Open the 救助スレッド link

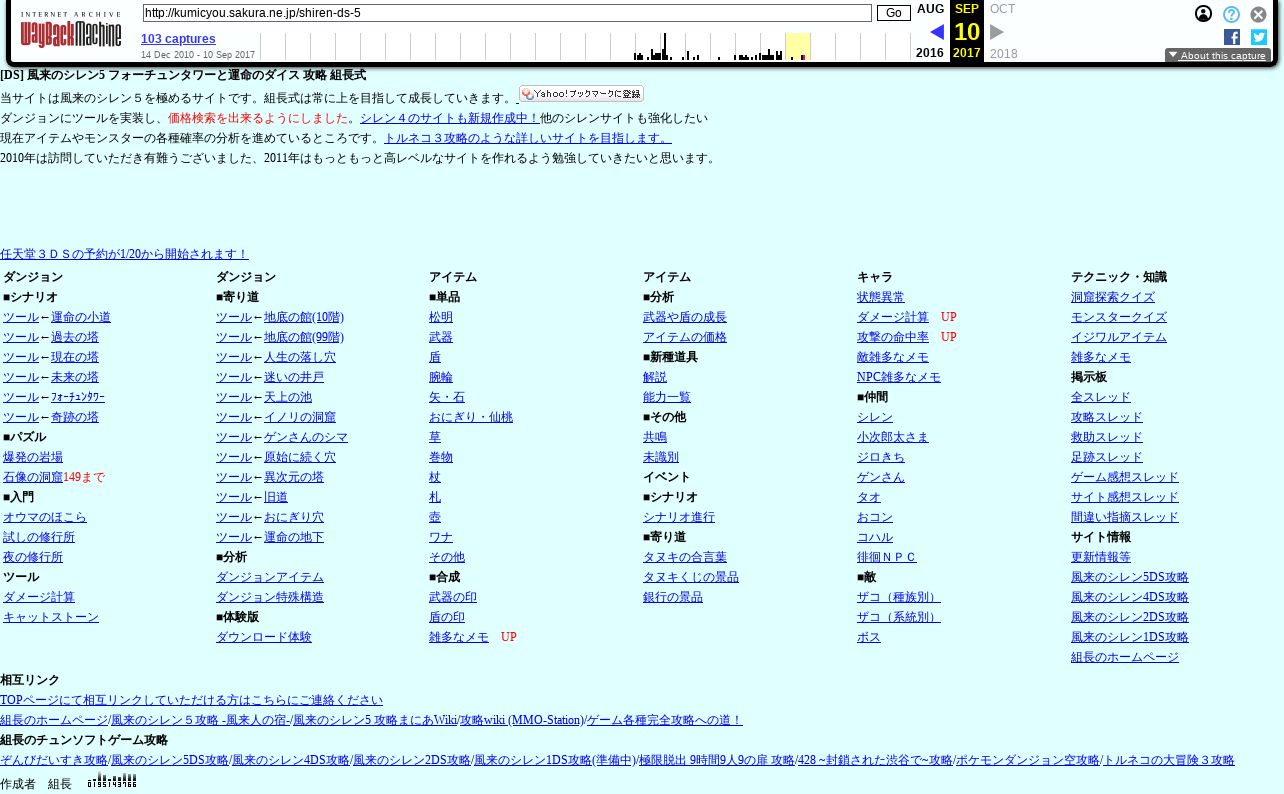click(x=1107, y=437)
